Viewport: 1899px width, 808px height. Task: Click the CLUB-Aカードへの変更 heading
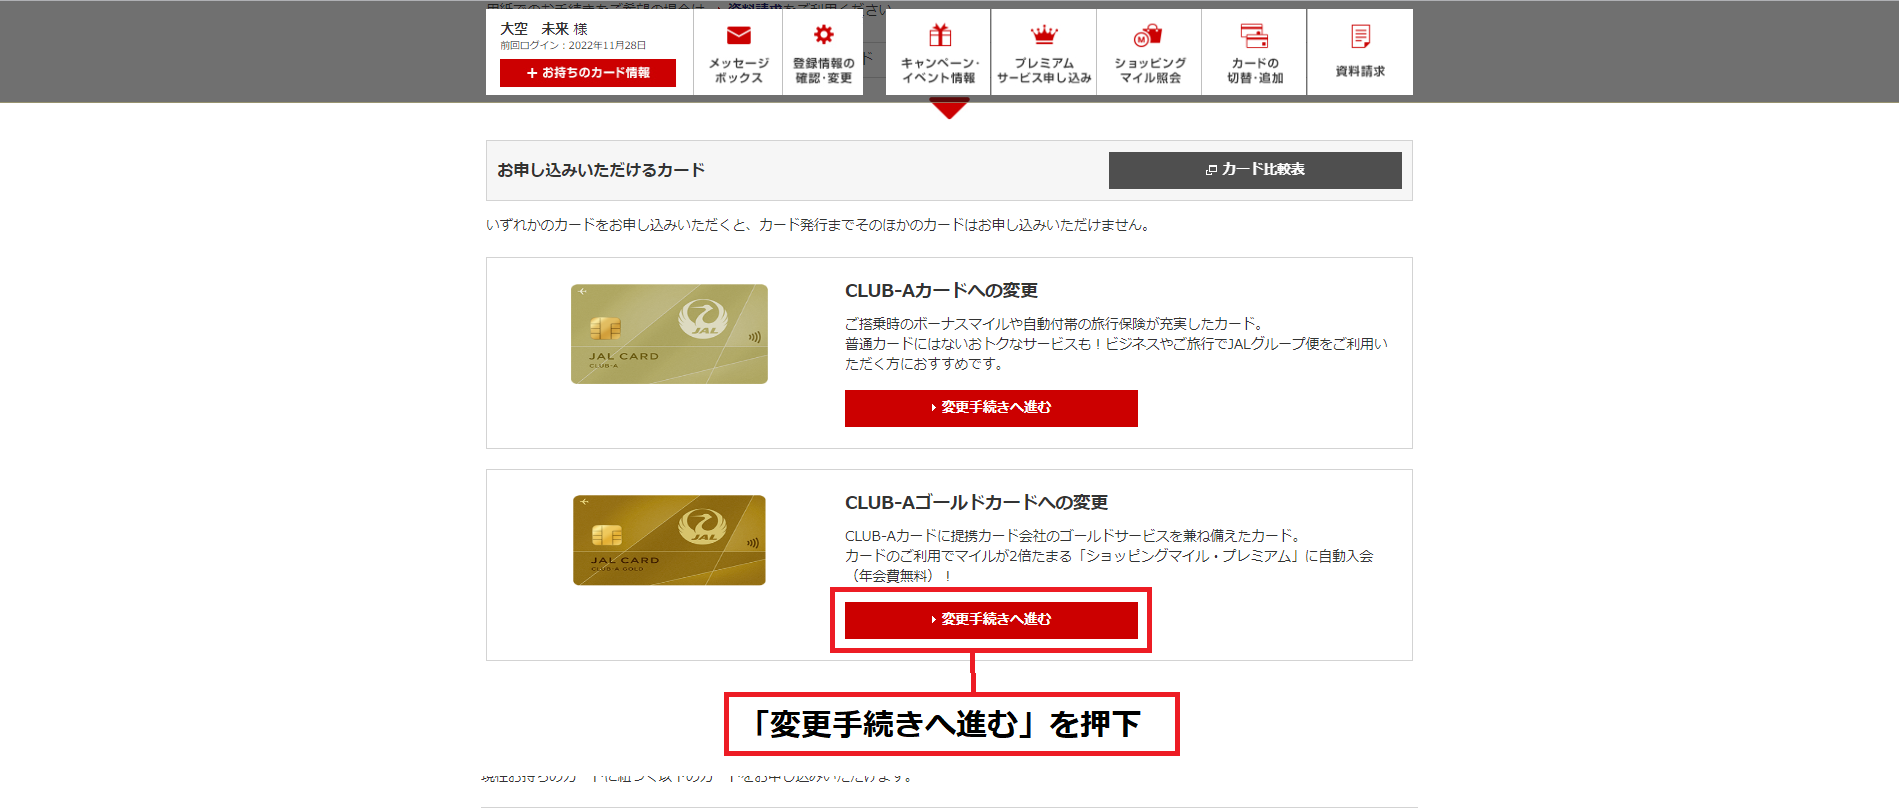tap(941, 291)
